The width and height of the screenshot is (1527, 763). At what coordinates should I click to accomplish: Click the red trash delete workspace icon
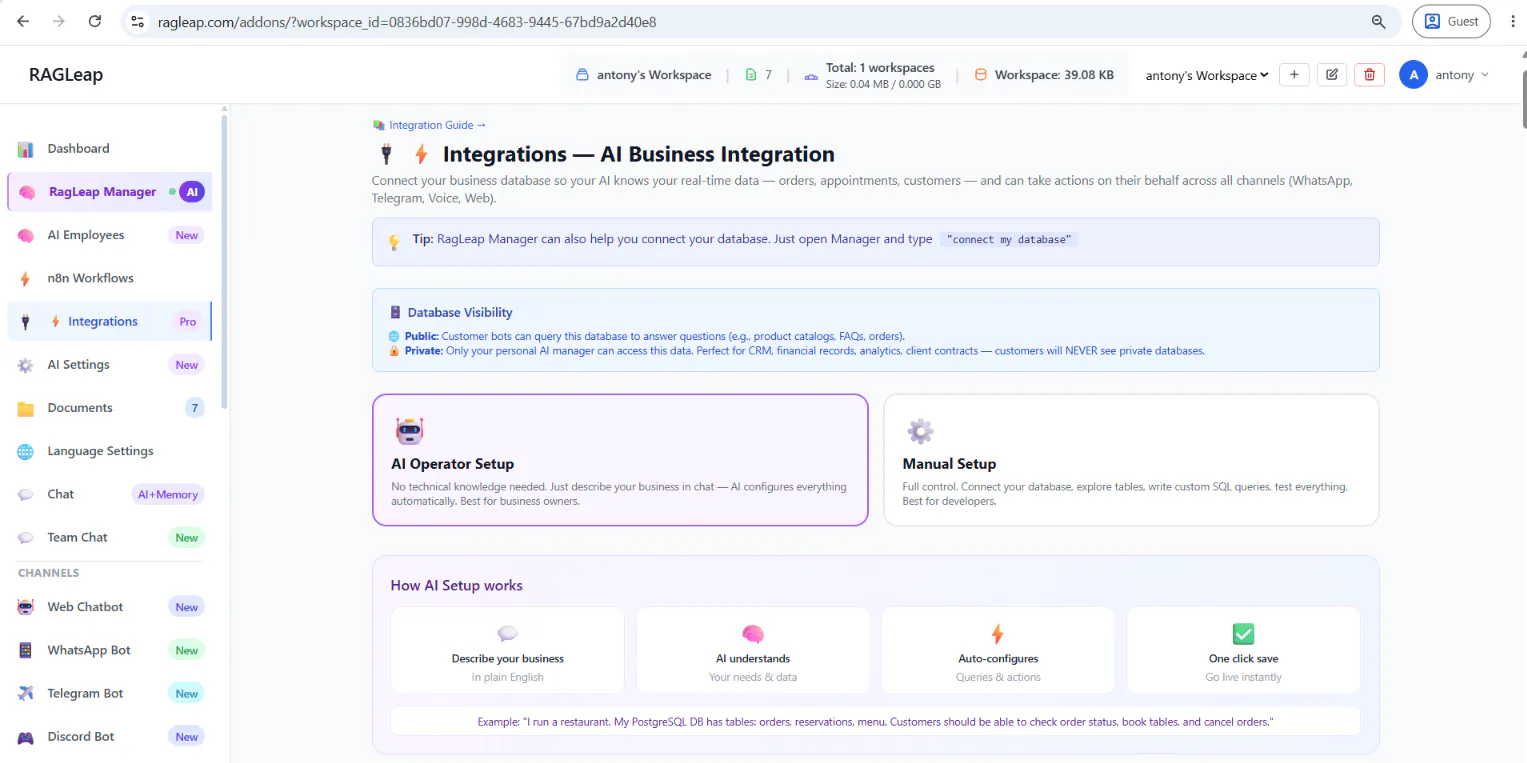tap(1369, 74)
